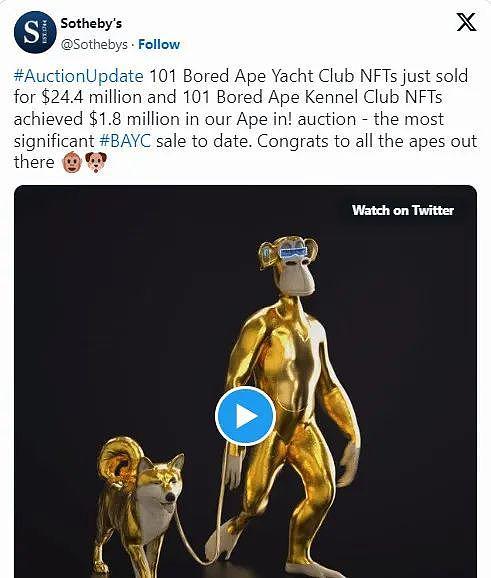
Task: Open the #AuctionUpdate hashtag
Action: click(x=79, y=76)
